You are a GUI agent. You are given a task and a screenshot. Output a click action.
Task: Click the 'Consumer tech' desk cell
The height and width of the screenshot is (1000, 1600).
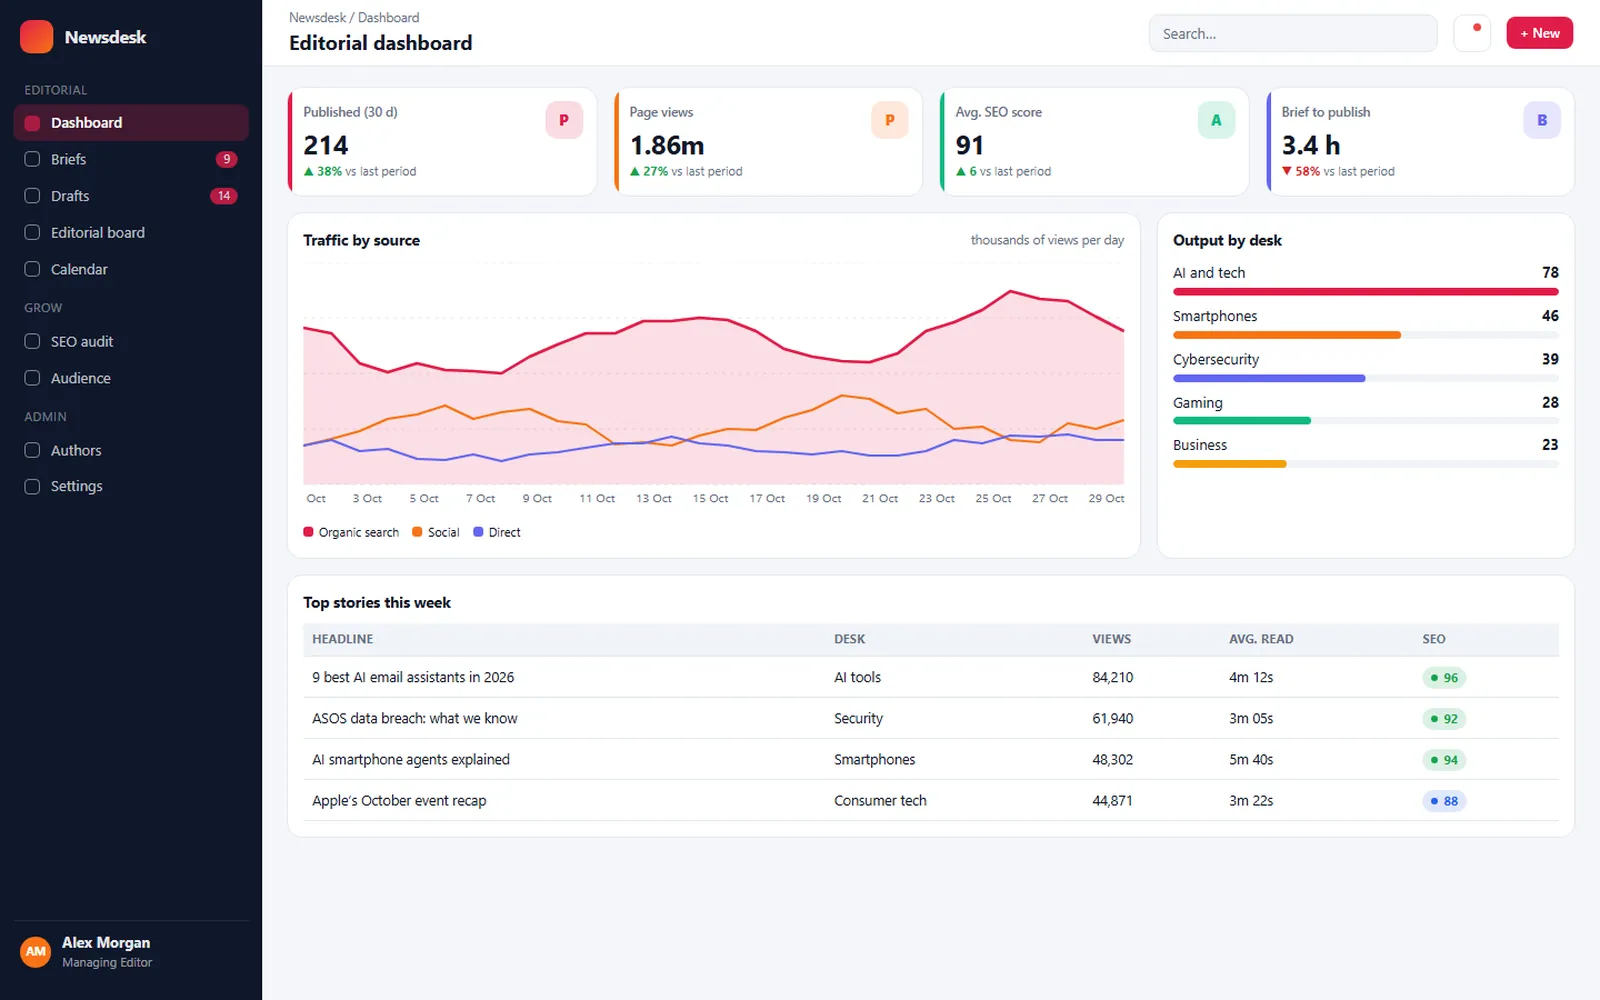(x=880, y=800)
